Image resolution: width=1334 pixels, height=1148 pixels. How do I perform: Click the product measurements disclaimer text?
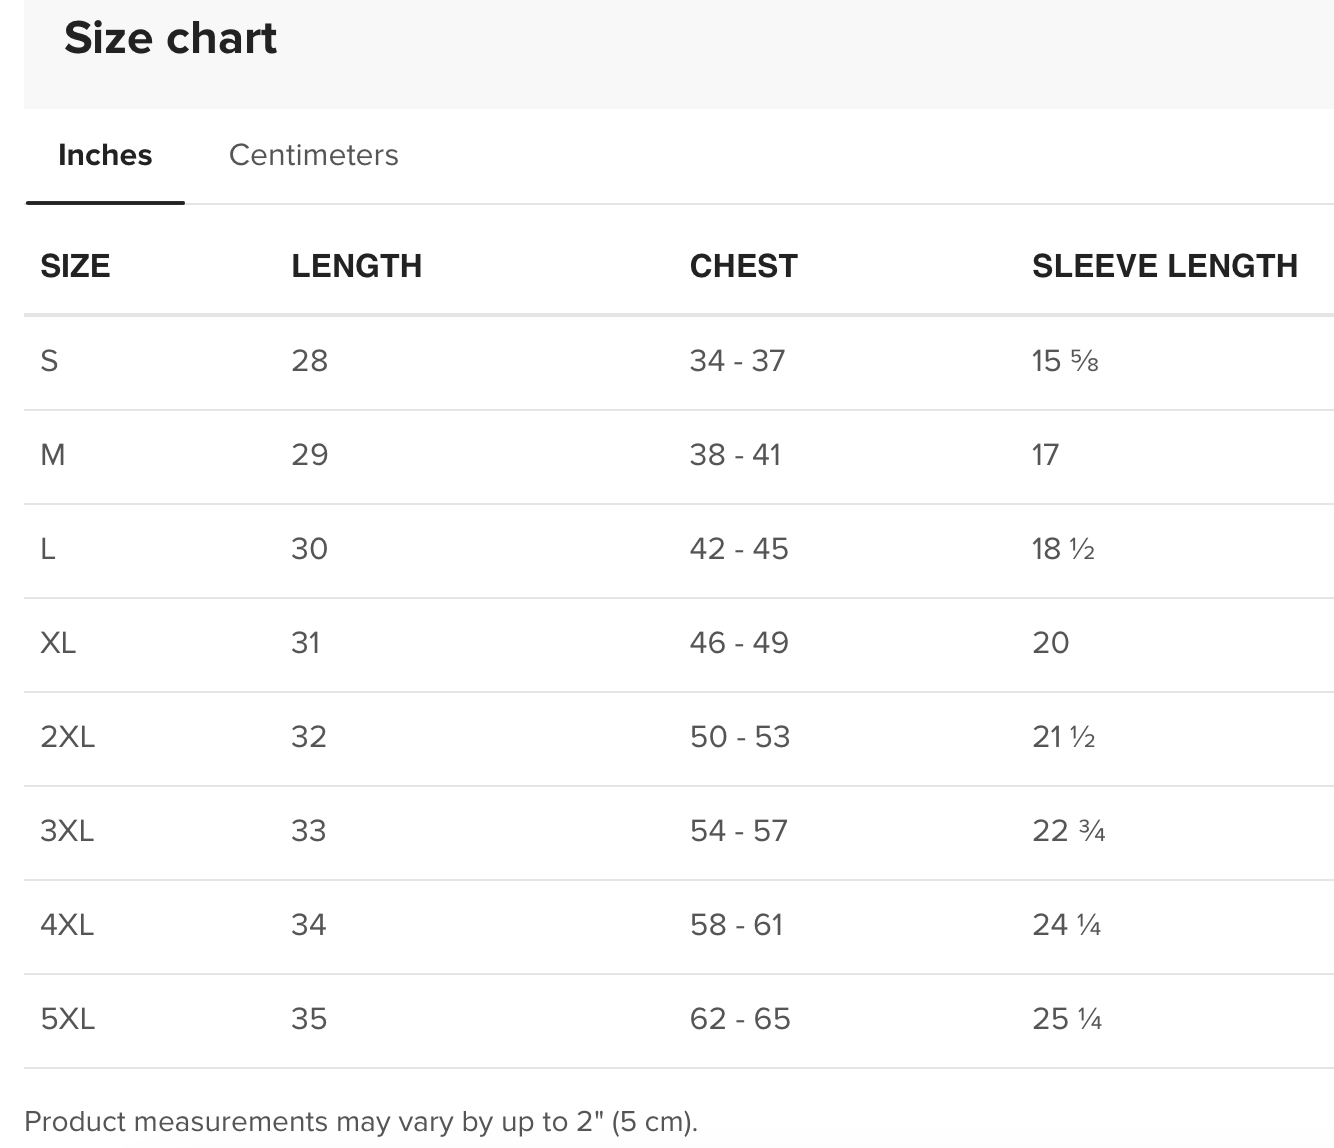tap(361, 1122)
